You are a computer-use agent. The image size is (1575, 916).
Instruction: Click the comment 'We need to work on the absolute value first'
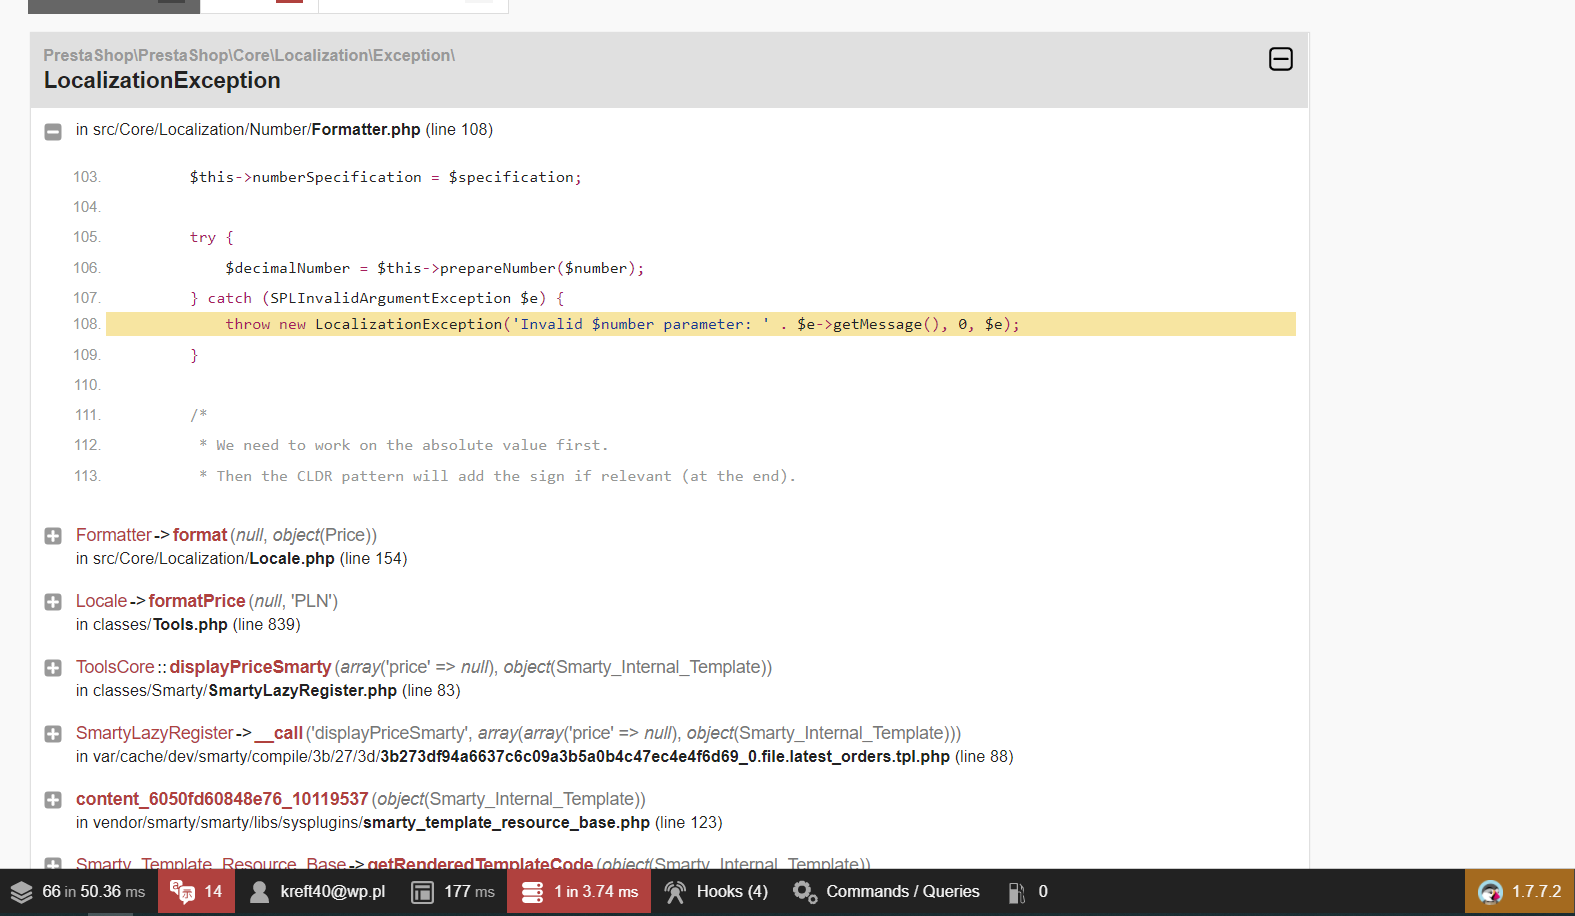pyautogui.click(x=404, y=445)
